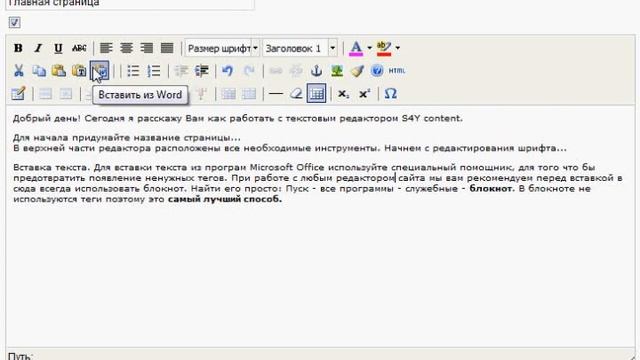Paste as plain text (clipboard with T)
Screen dimensions: 640x360
point(79,71)
